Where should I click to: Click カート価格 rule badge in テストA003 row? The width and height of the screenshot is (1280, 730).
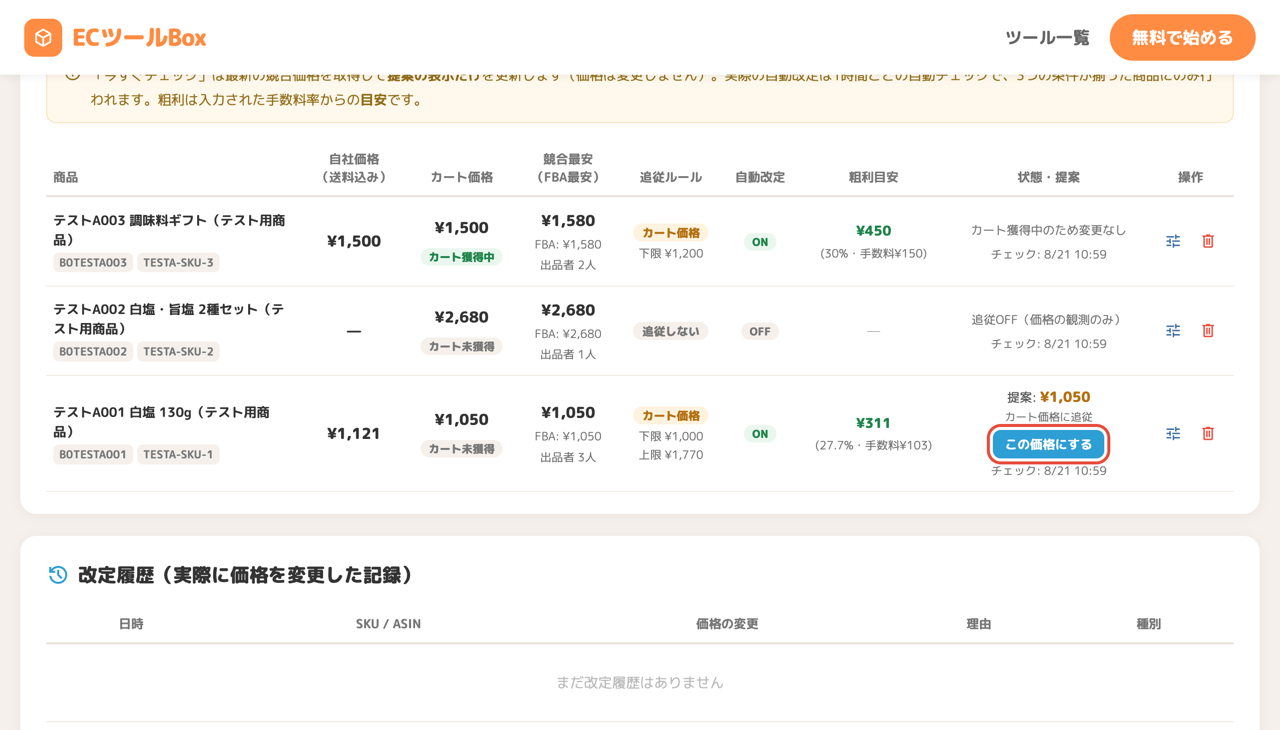point(671,233)
